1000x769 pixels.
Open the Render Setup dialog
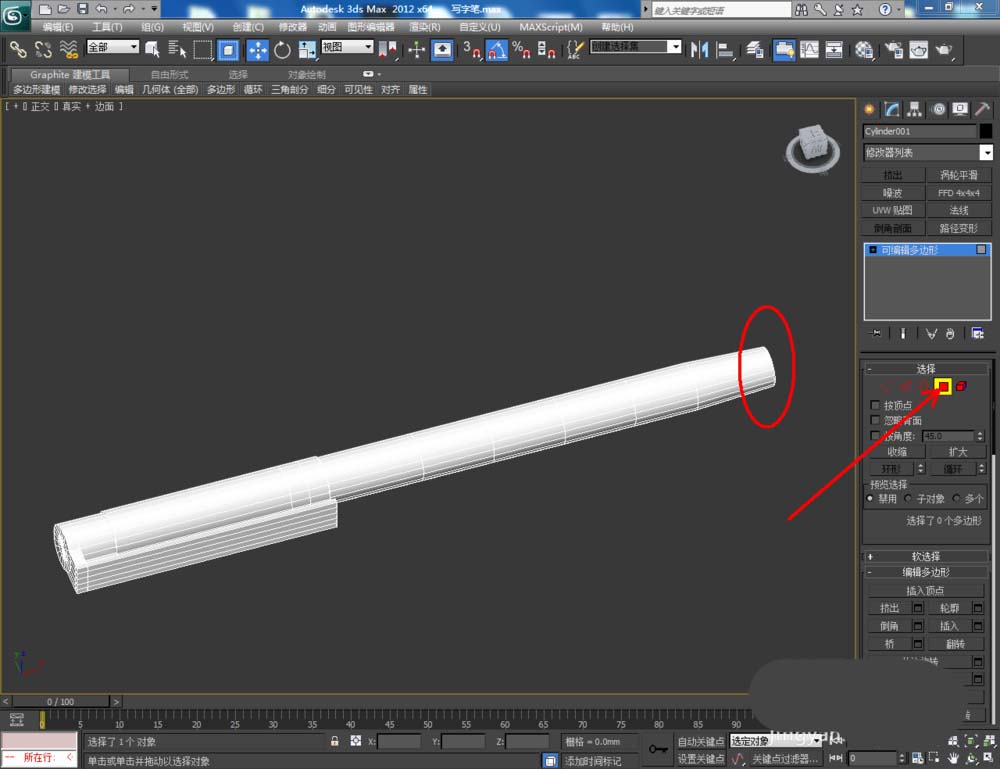point(893,49)
